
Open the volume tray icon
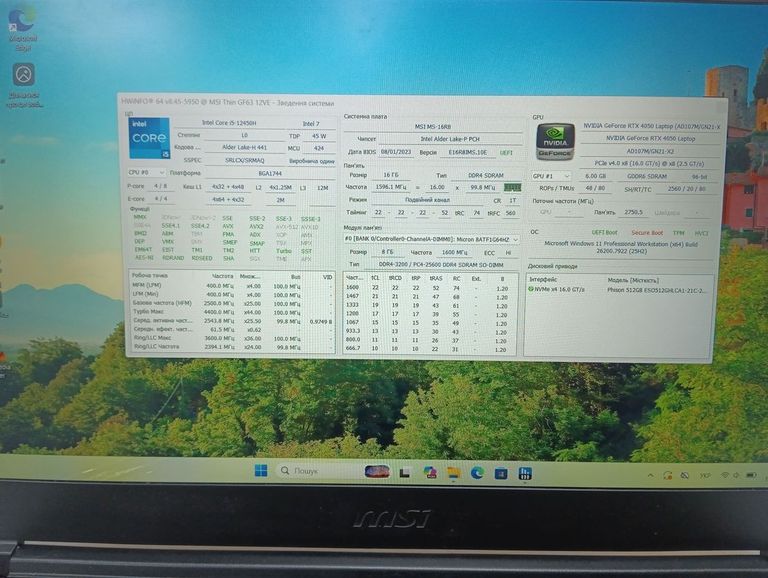736,475
